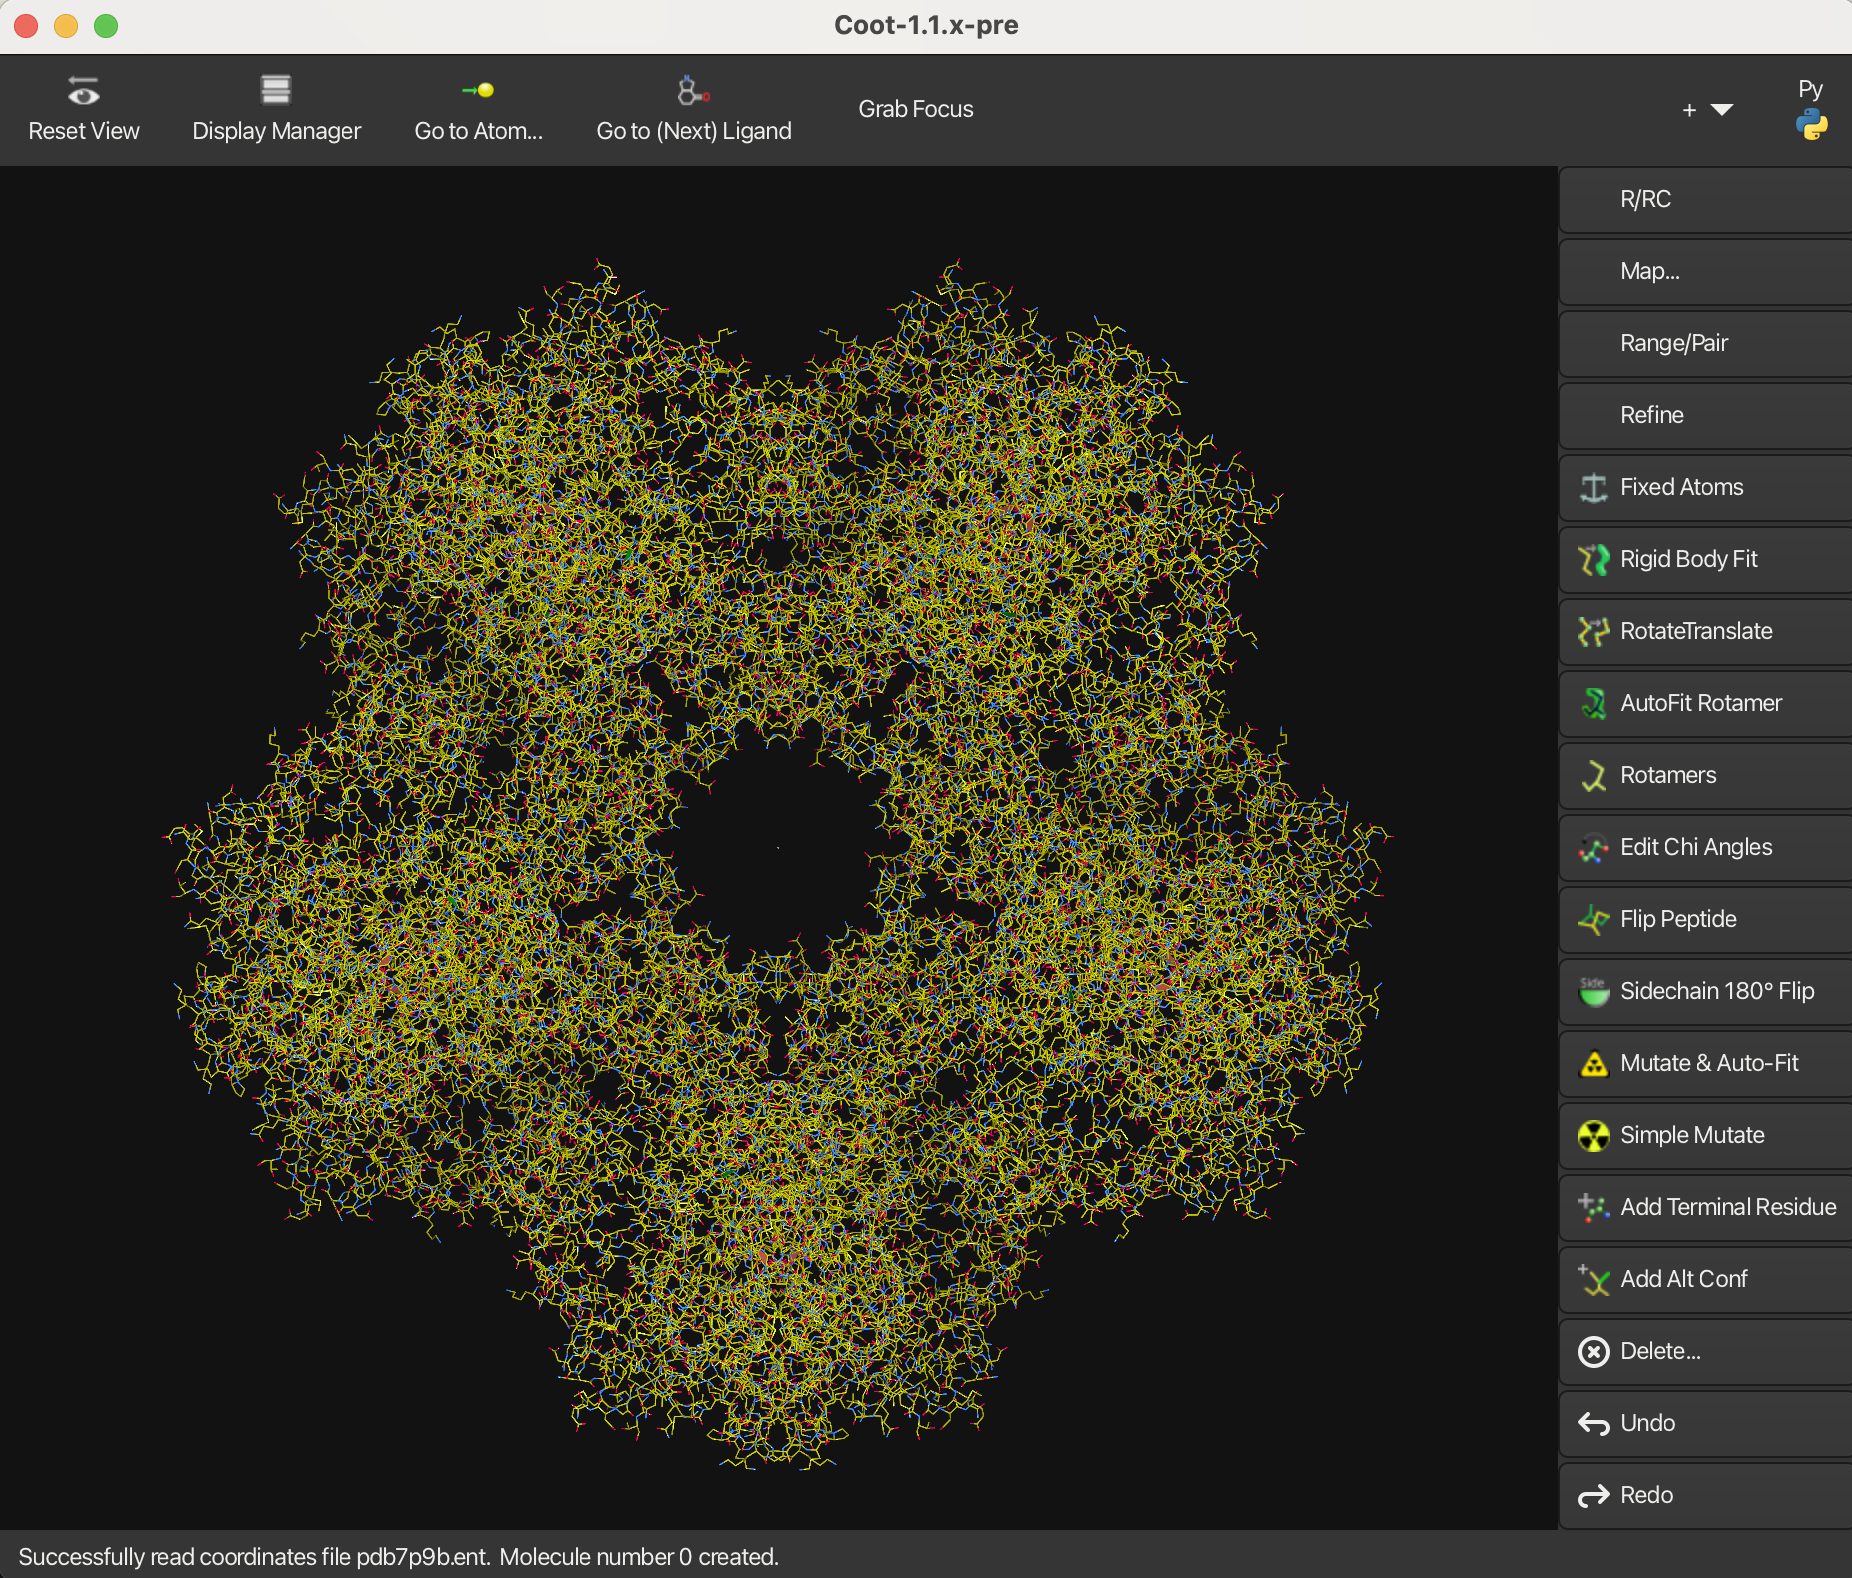
Task: Jump to the next ligand
Action: tap(693, 110)
